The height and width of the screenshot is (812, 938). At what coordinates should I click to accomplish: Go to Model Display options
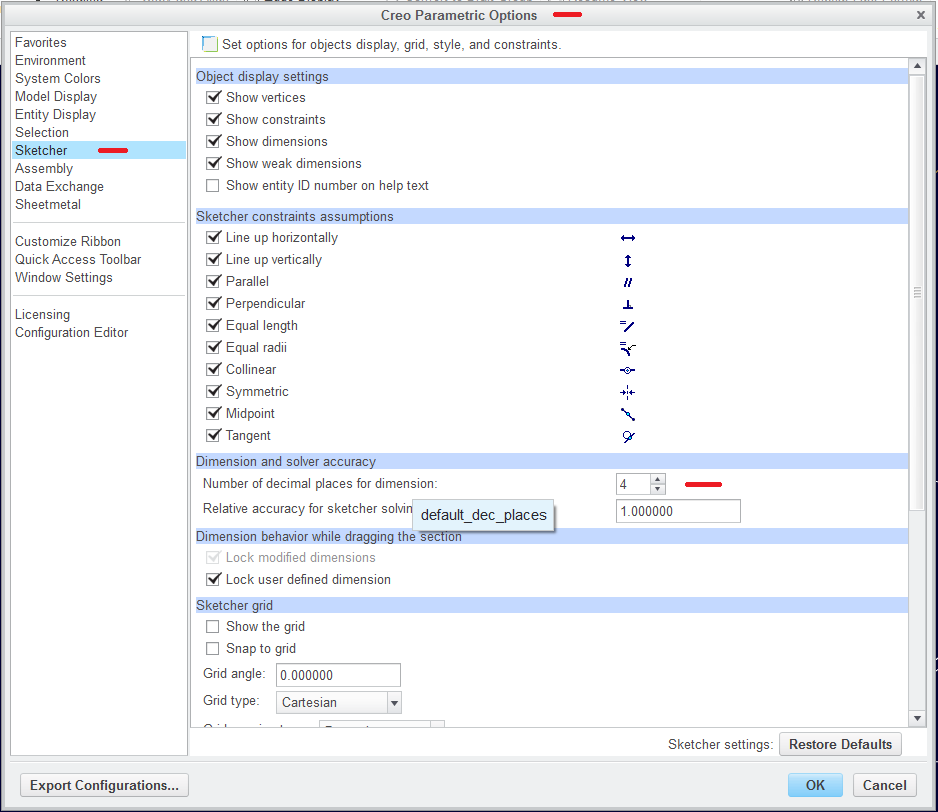point(56,96)
